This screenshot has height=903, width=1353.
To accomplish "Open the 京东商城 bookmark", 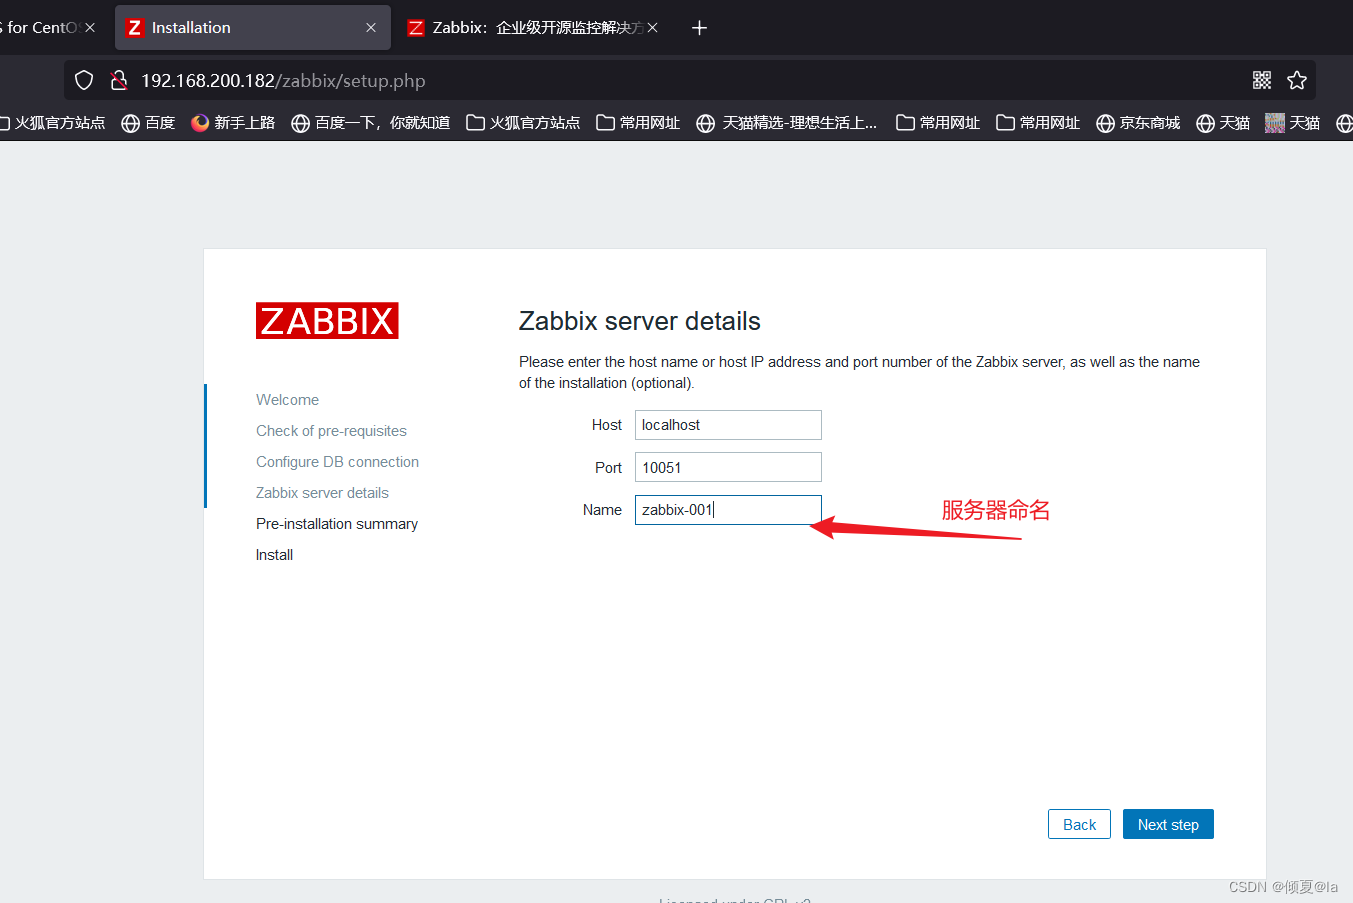I will coord(1138,123).
